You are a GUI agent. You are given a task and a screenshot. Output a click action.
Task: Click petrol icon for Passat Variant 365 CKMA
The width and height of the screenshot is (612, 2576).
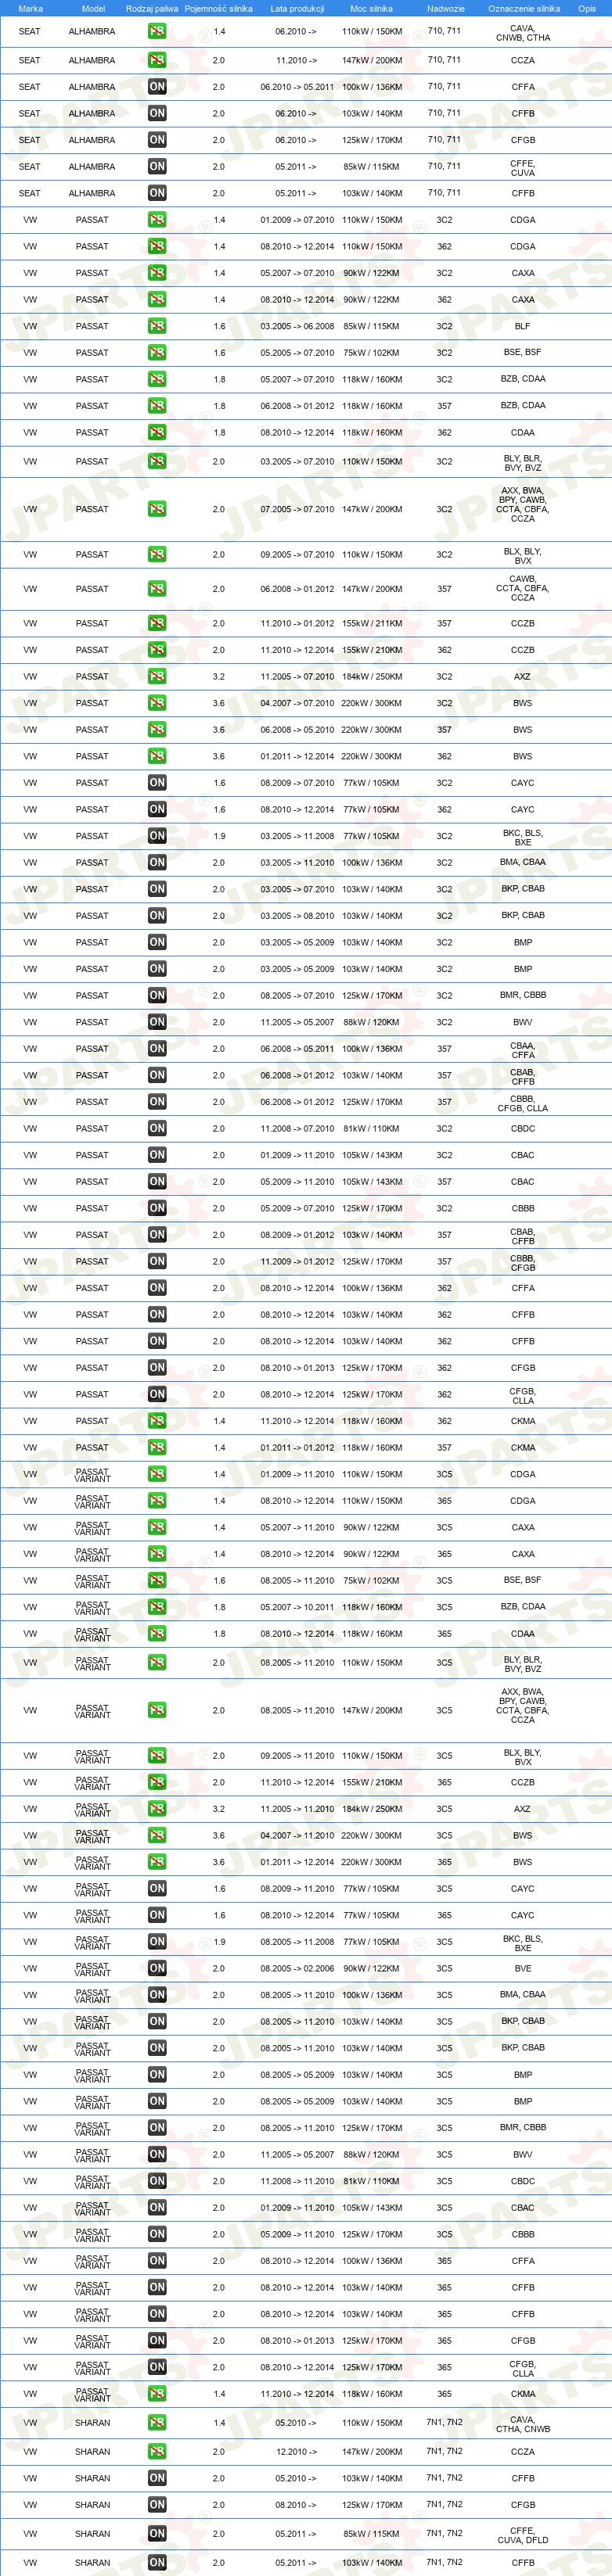click(x=157, y=2394)
